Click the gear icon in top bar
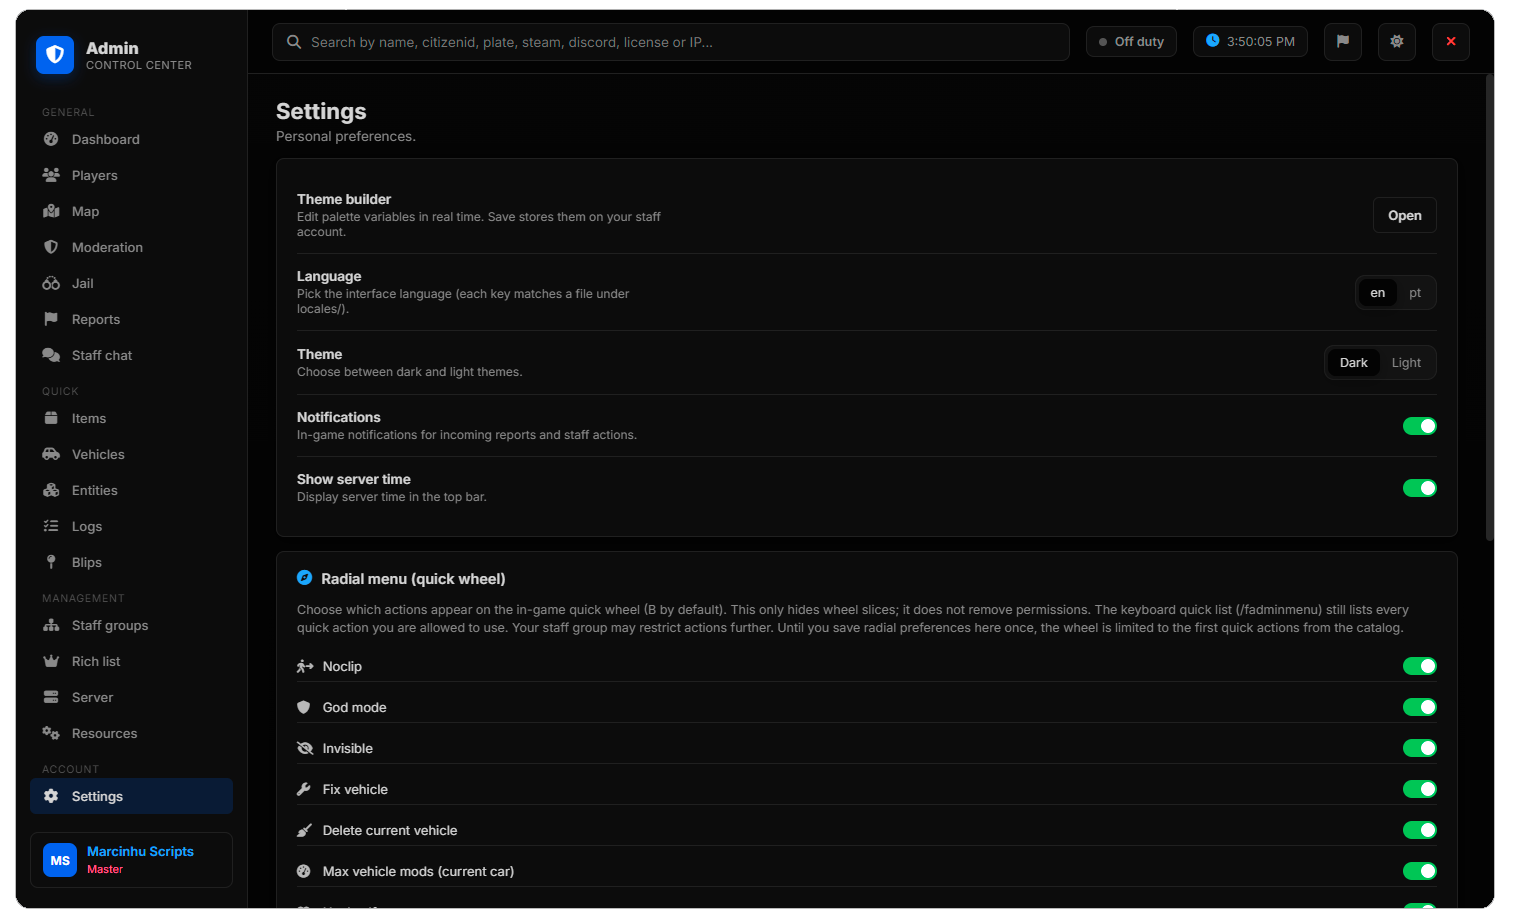 pyautogui.click(x=1396, y=42)
